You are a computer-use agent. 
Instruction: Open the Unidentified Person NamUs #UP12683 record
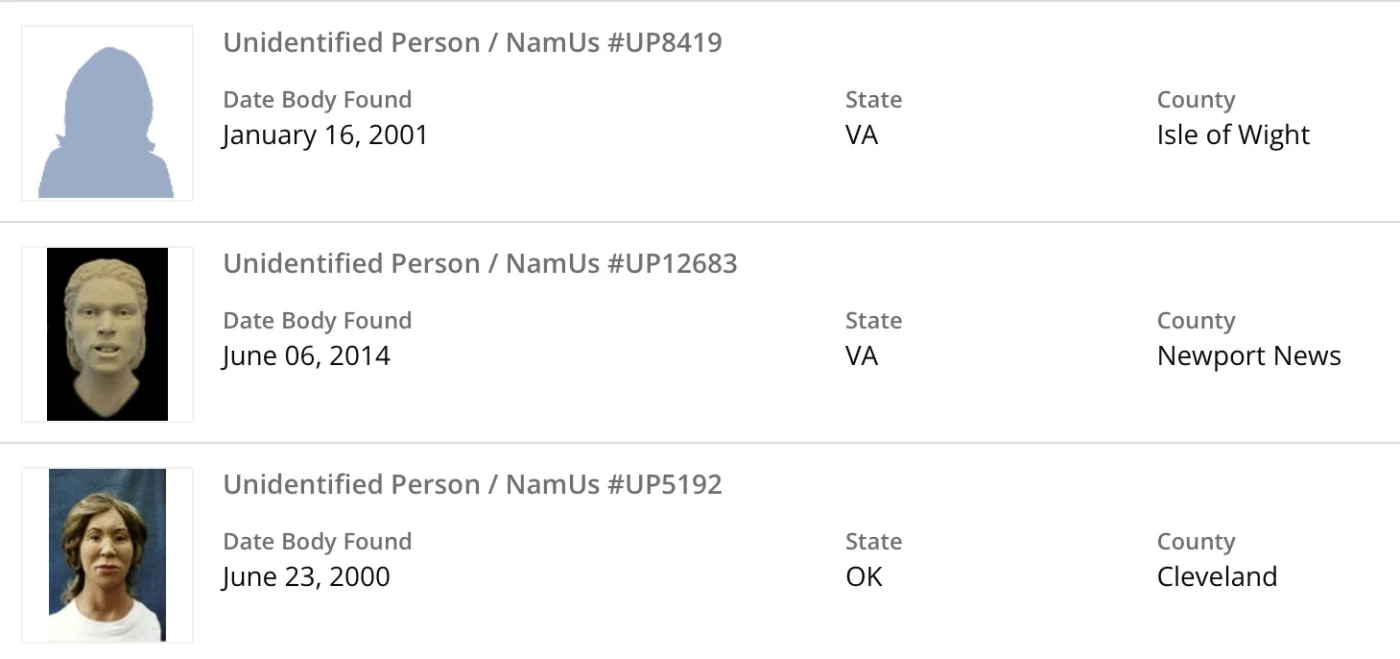click(480, 264)
